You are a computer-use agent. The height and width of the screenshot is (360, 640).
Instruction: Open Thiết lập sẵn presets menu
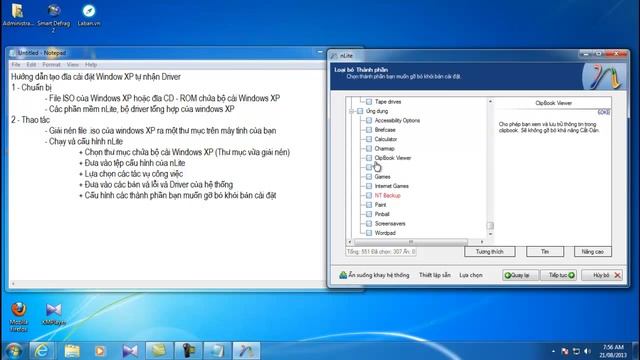435,275
